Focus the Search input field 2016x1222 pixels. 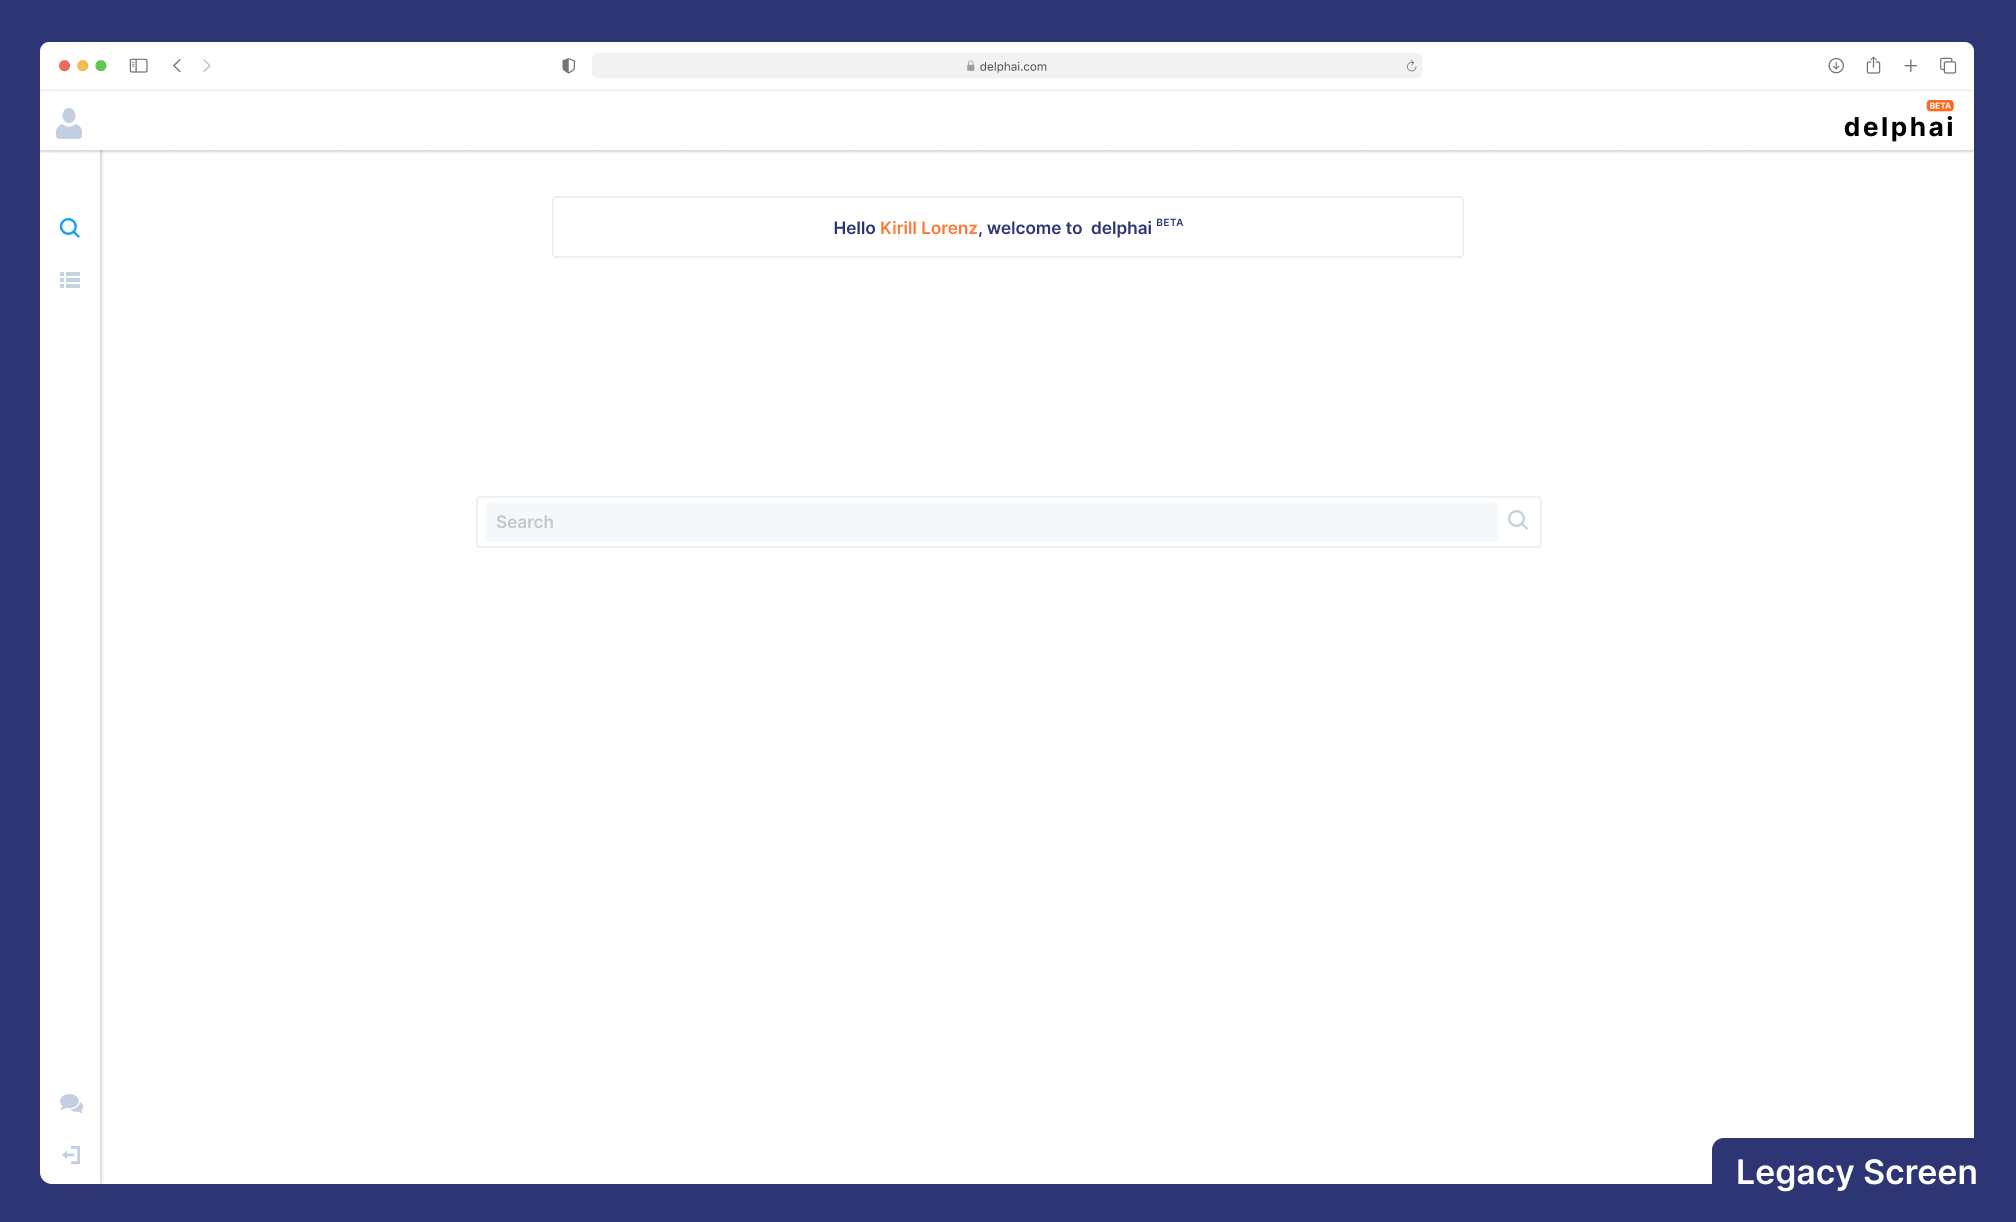(x=990, y=522)
